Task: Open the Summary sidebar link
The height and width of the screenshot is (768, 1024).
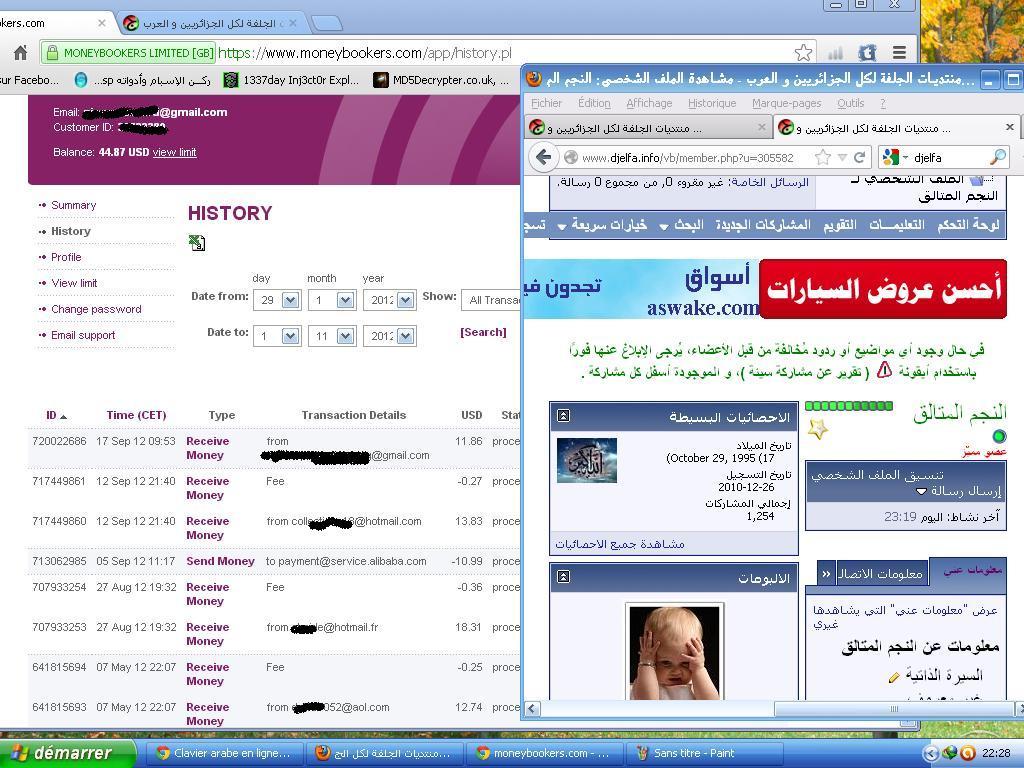Action: pos(74,205)
